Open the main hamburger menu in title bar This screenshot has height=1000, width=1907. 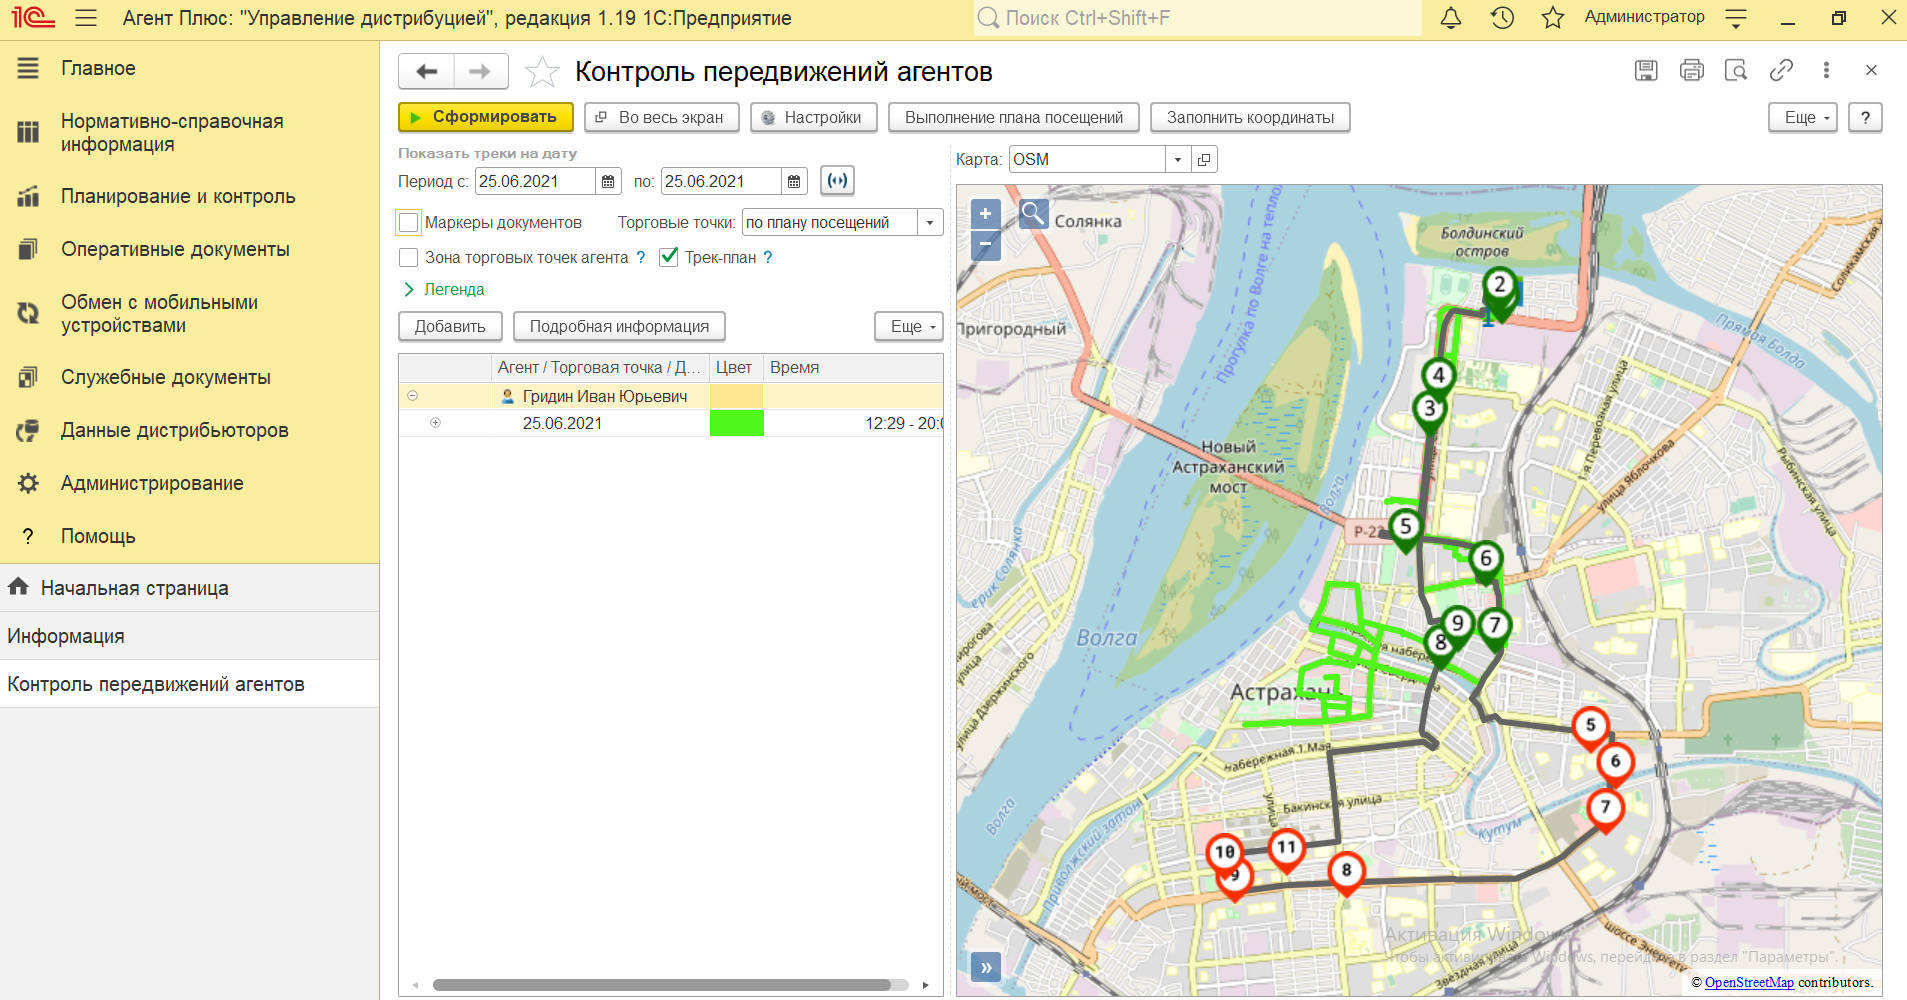[86, 18]
